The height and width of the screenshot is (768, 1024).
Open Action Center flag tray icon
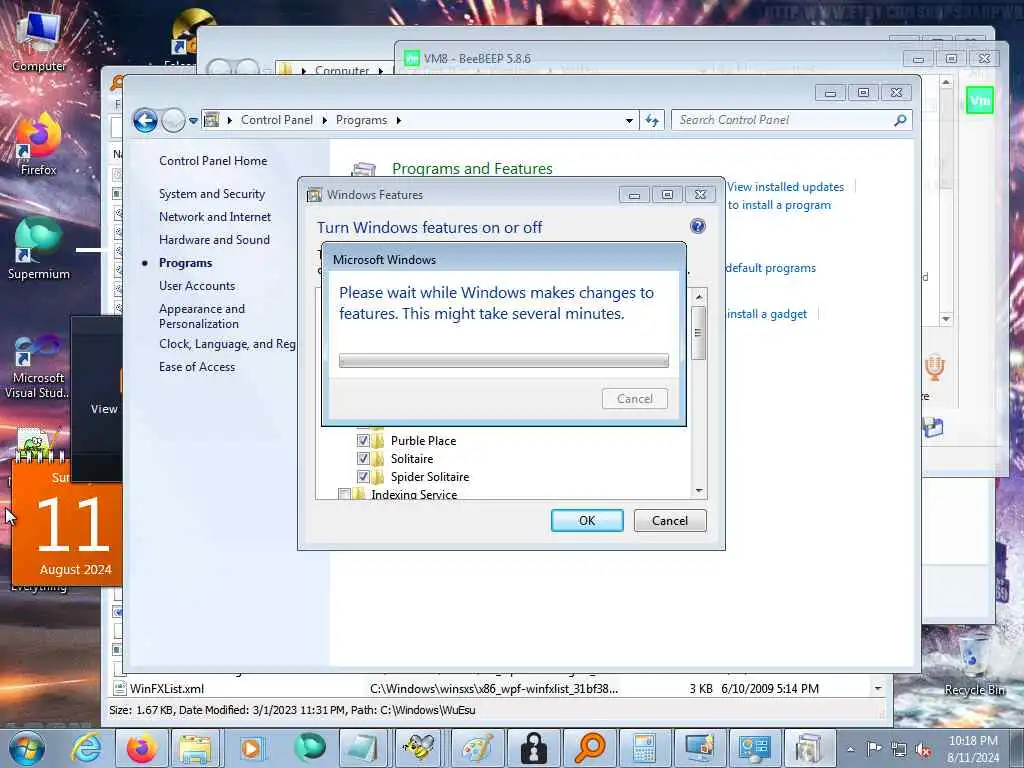tap(874, 749)
